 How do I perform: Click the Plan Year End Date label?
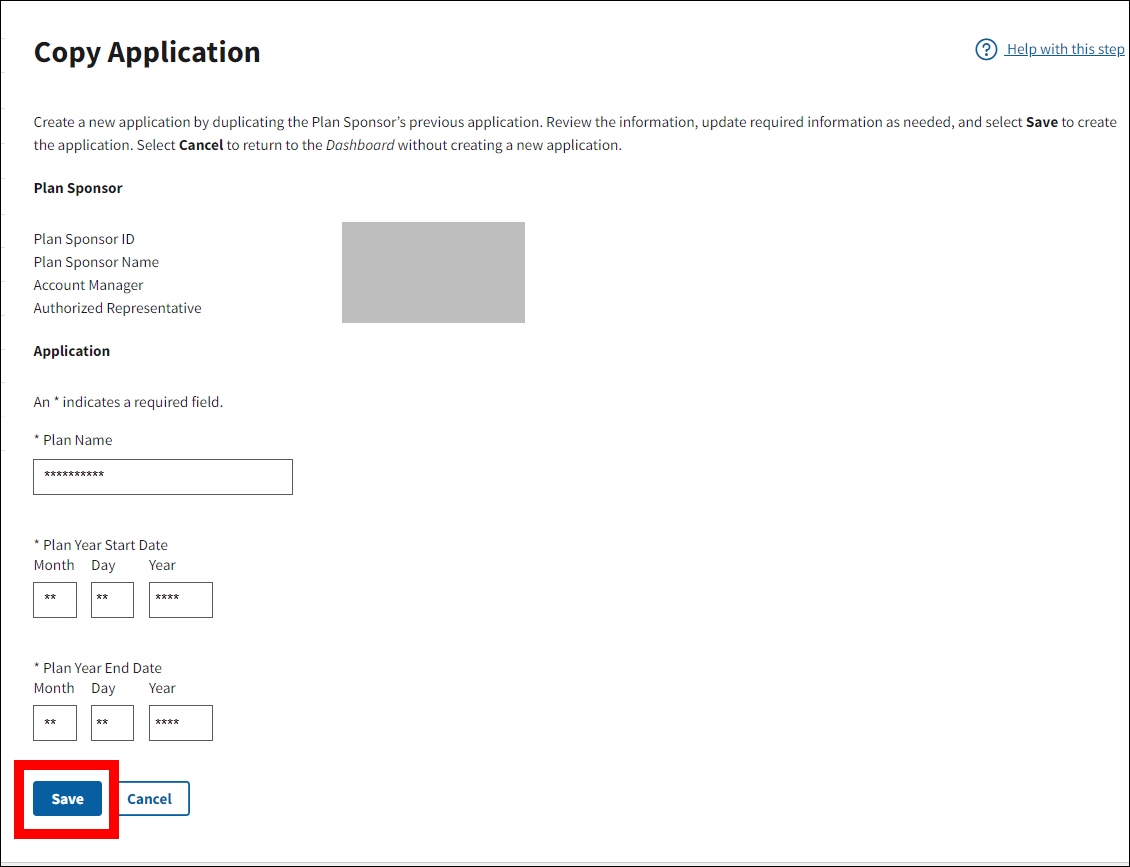[101, 668]
